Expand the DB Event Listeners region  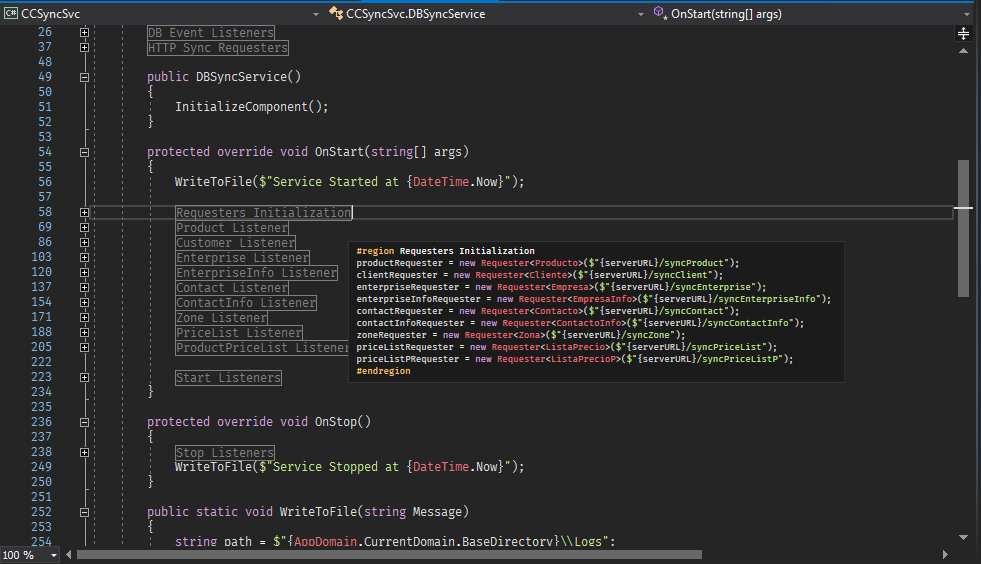[84, 33]
